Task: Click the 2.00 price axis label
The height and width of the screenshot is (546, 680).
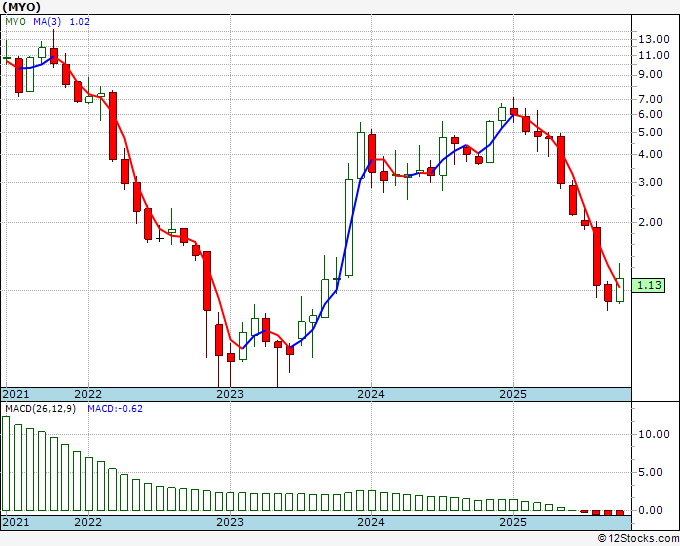Action: click(651, 223)
